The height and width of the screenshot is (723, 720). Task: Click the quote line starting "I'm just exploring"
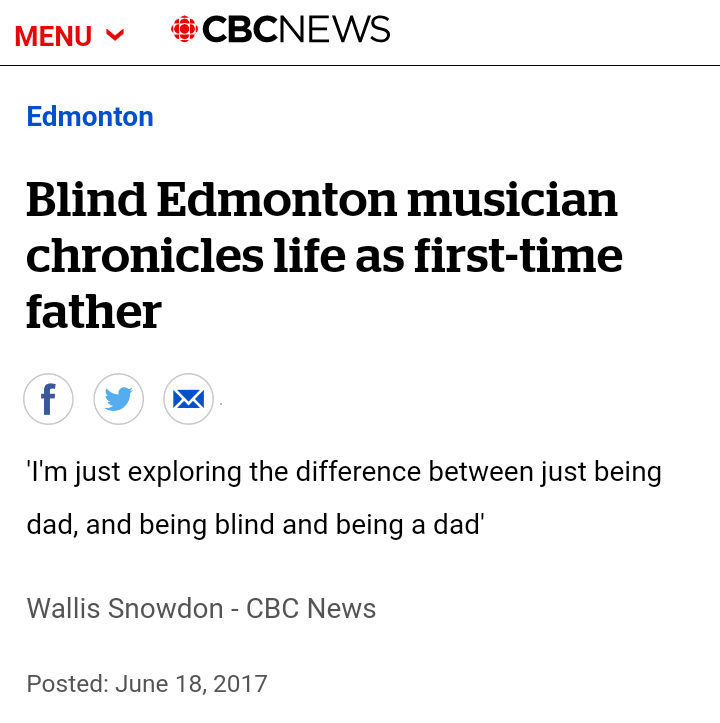coord(344,471)
